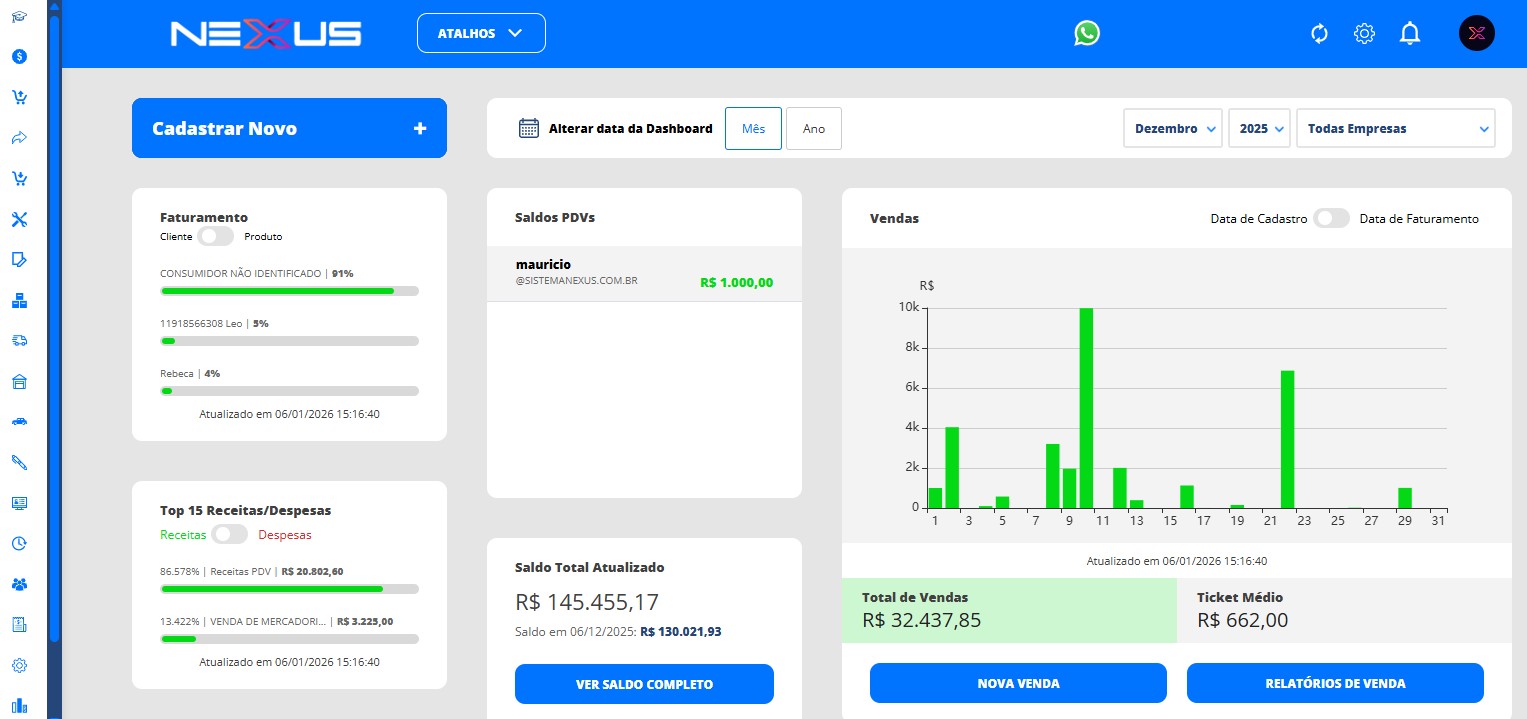The height and width of the screenshot is (719, 1527).
Task: Switch dashboard to Ano view
Action: tap(814, 129)
